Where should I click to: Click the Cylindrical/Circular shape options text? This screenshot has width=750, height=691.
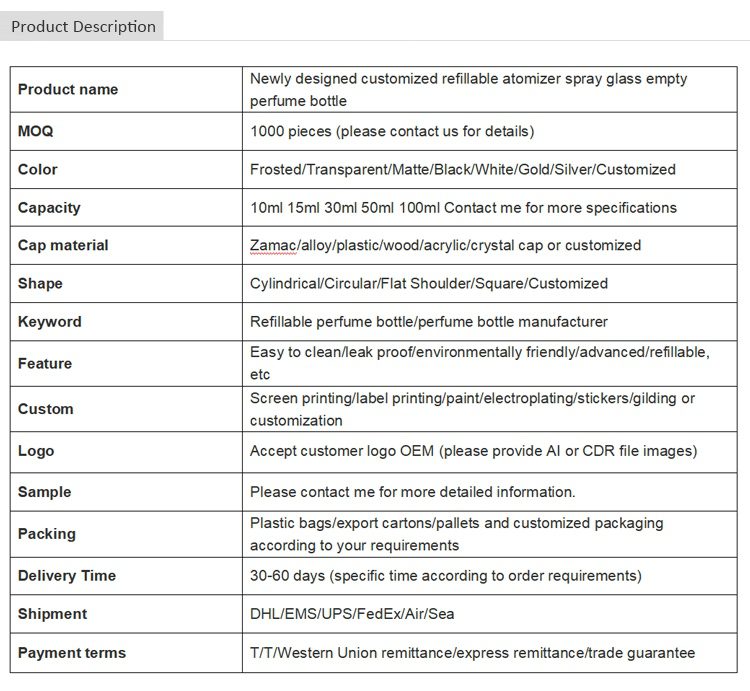click(429, 284)
